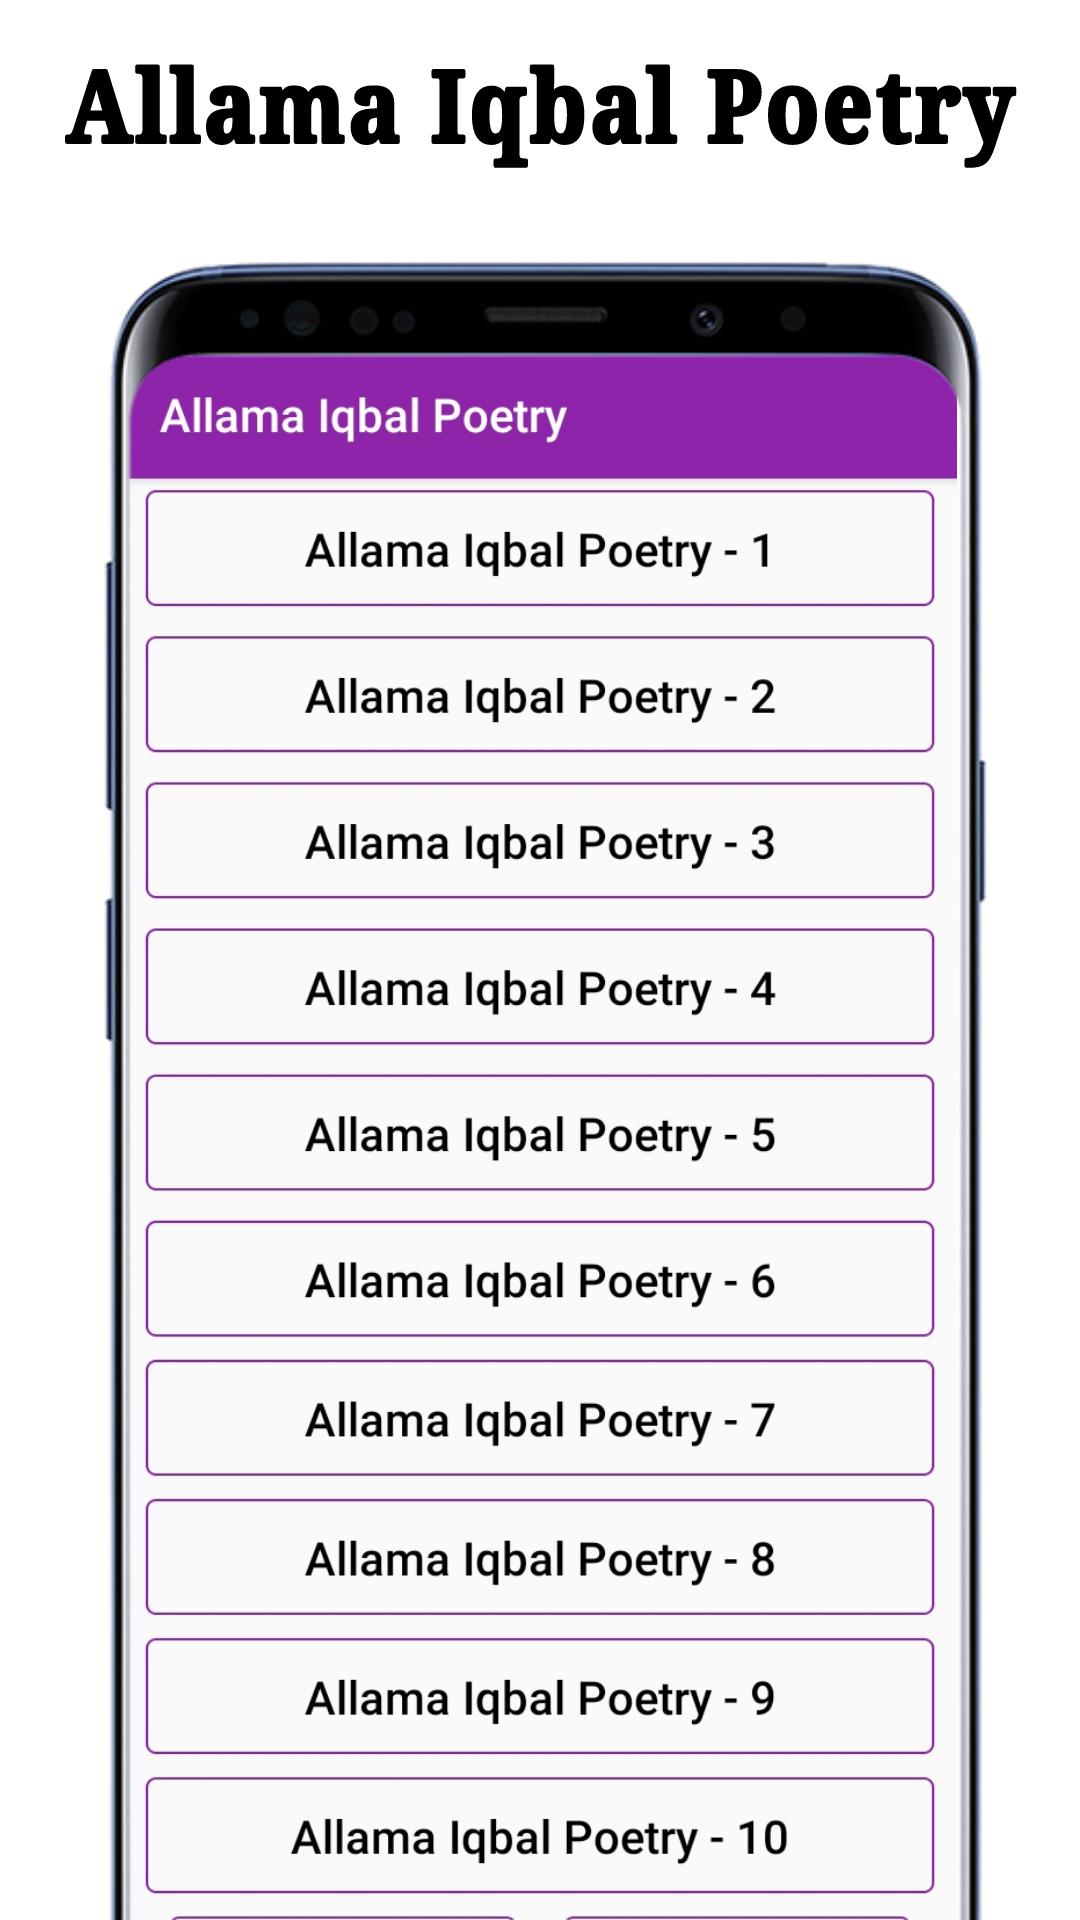Click the large round sensor beside the speaker
The width and height of the screenshot is (1080, 1920).
pos(301,318)
